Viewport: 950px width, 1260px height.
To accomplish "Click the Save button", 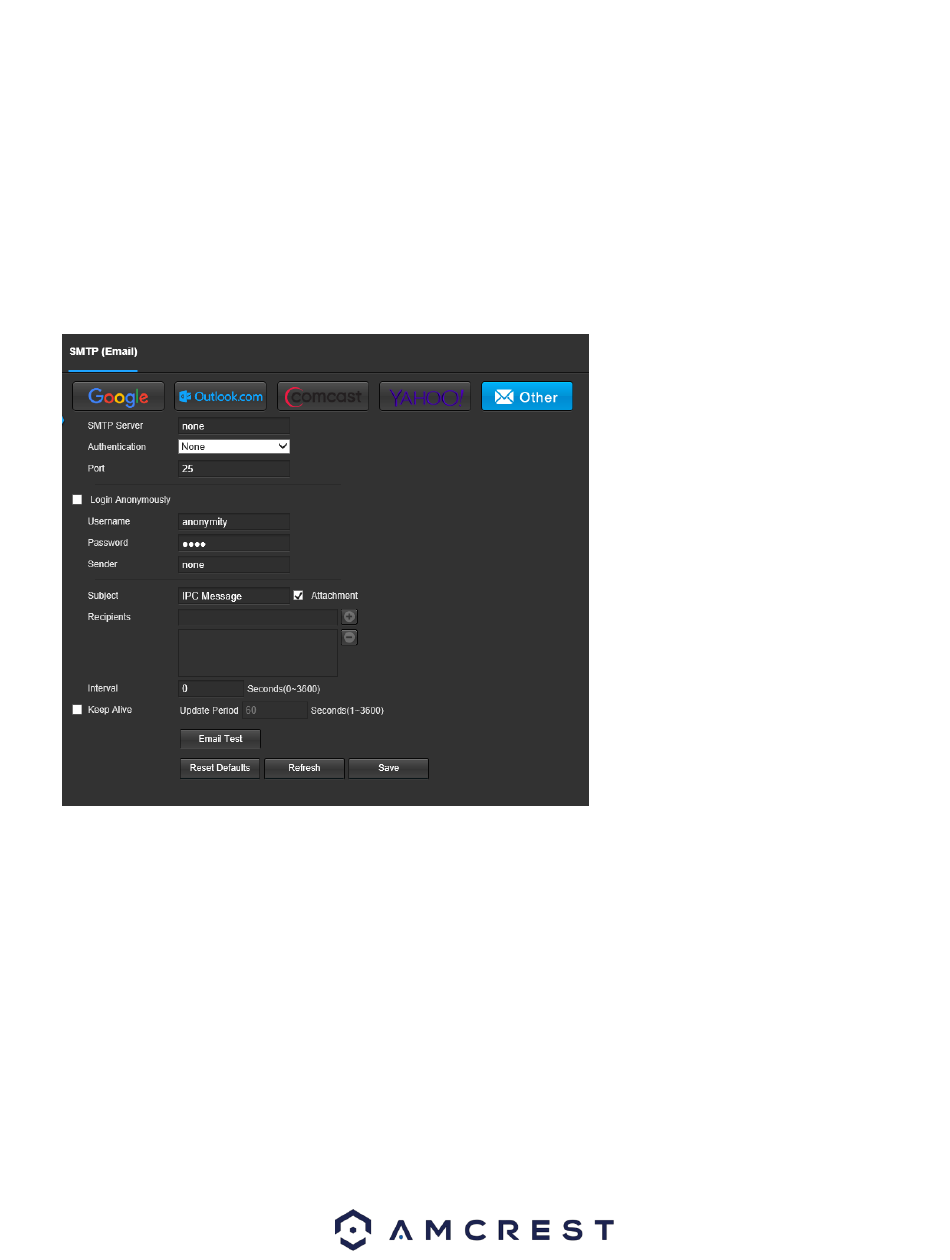I will pyautogui.click(x=388, y=768).
